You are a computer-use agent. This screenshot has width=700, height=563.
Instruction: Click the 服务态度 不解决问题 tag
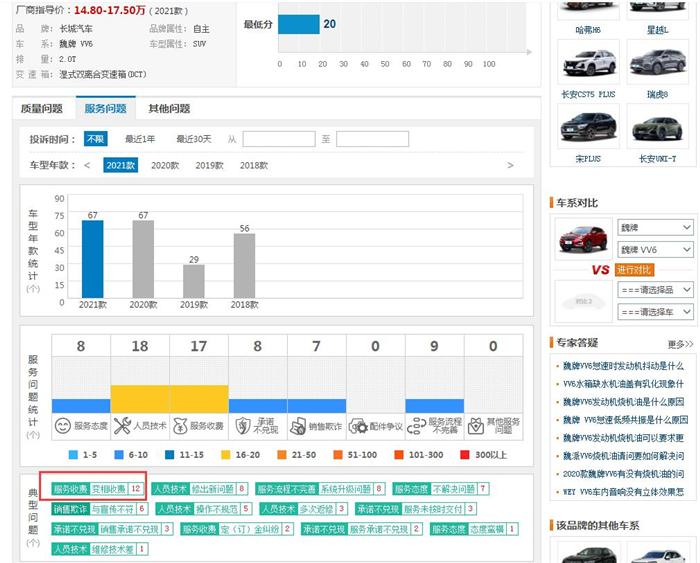point(441,489)
